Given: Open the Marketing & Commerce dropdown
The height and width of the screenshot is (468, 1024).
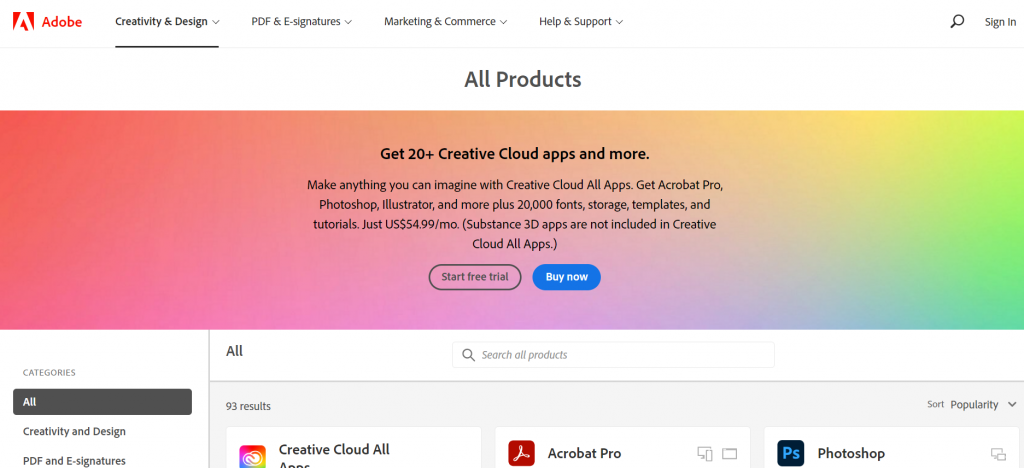Looking at the screenshot, I should pyautogui.click(x=445, y=22).
